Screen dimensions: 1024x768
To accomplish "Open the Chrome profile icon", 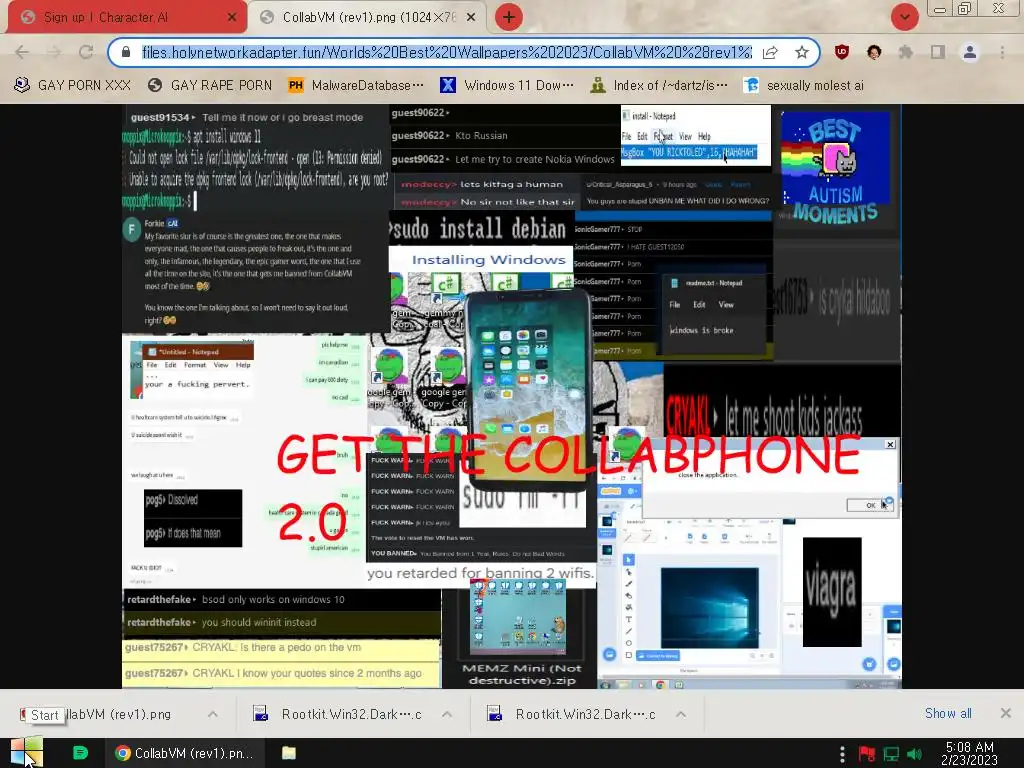I will pos(970,52).
